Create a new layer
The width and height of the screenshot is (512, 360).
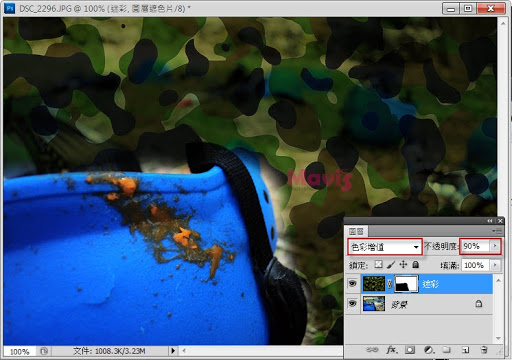click(x=465, y=350)
